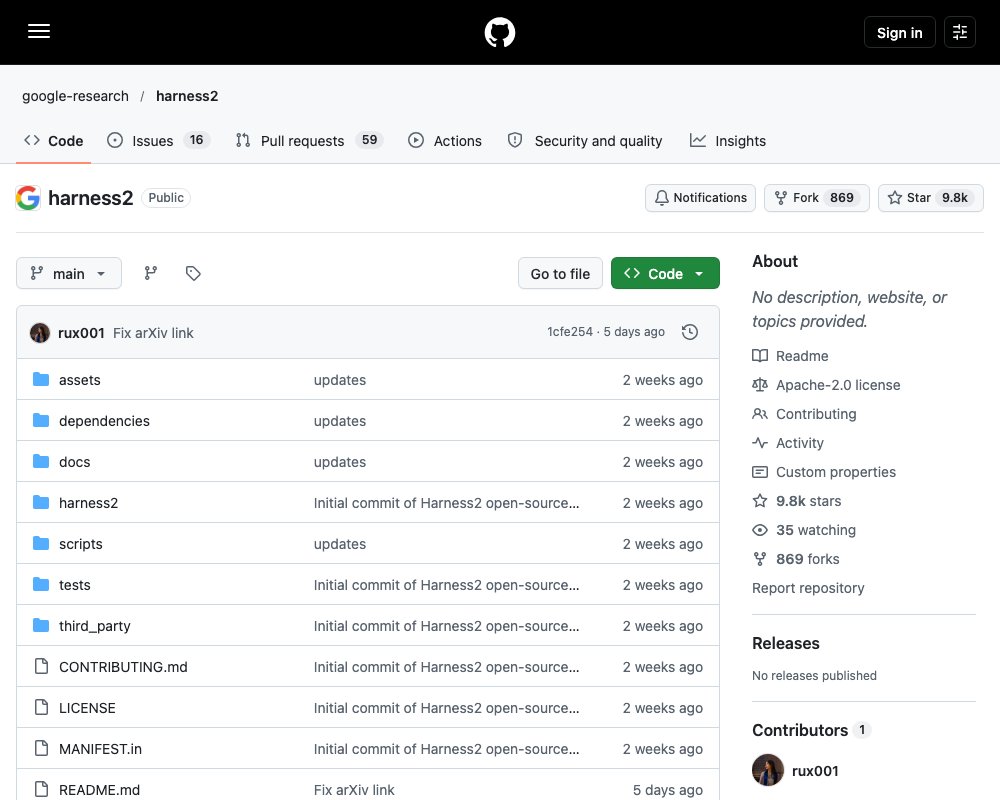Switch to the Actions tab
This screenshot has width=1000, height=800.
[x=445, y=141]
